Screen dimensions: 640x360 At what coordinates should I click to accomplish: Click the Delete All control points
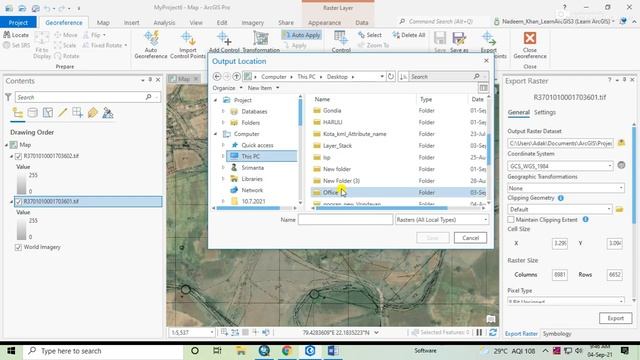pyautogui.click(x=409, y=35)
